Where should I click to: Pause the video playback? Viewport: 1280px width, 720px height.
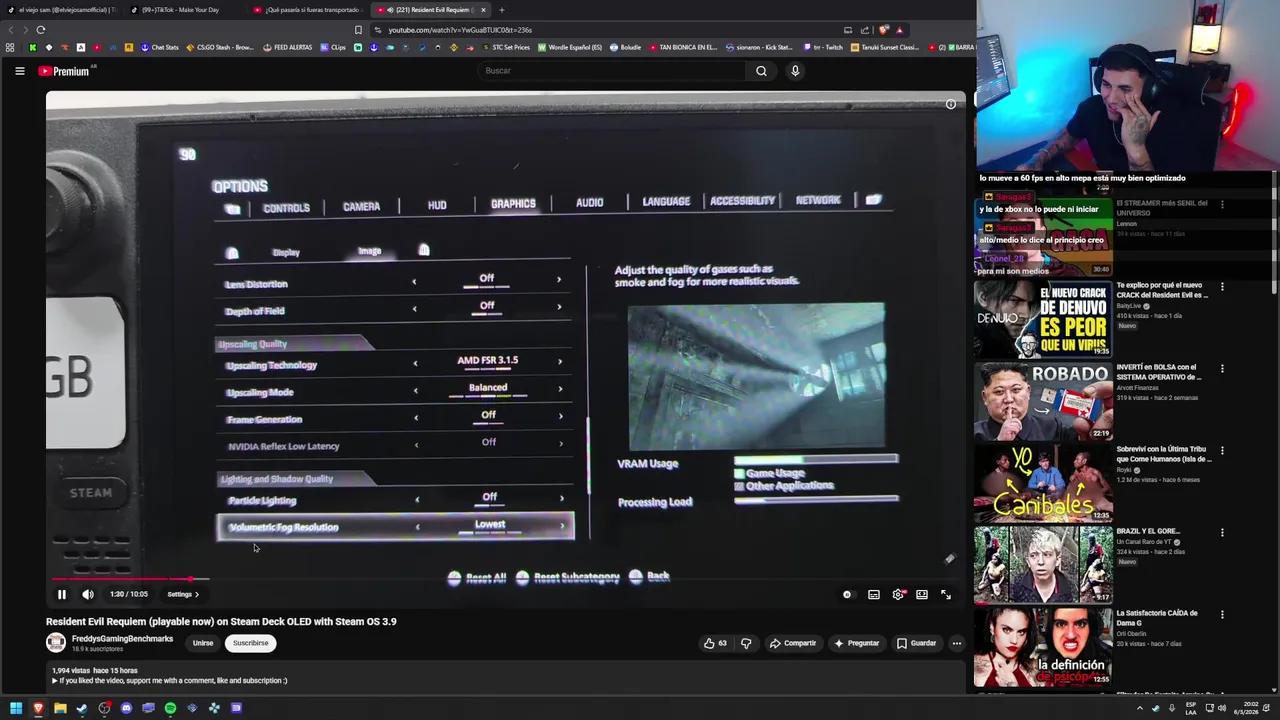(61, 594)
